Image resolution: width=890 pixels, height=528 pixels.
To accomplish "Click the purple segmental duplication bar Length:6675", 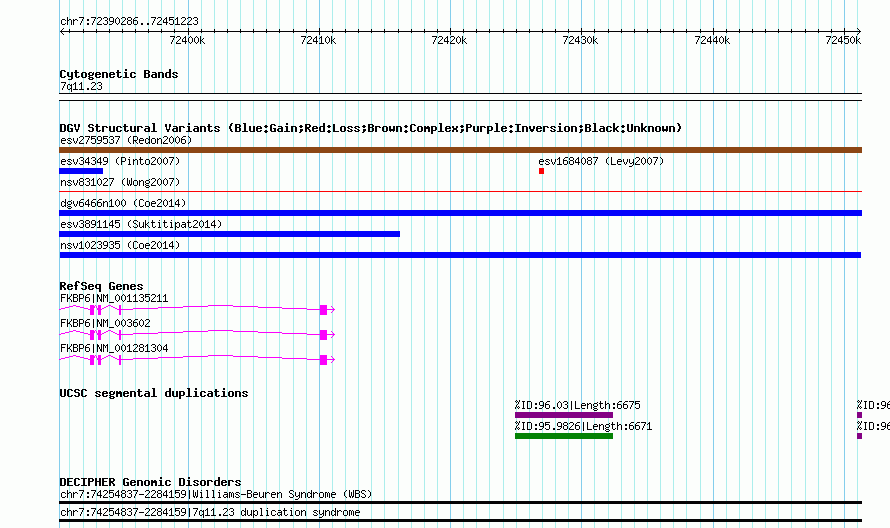I will (564, 415).
